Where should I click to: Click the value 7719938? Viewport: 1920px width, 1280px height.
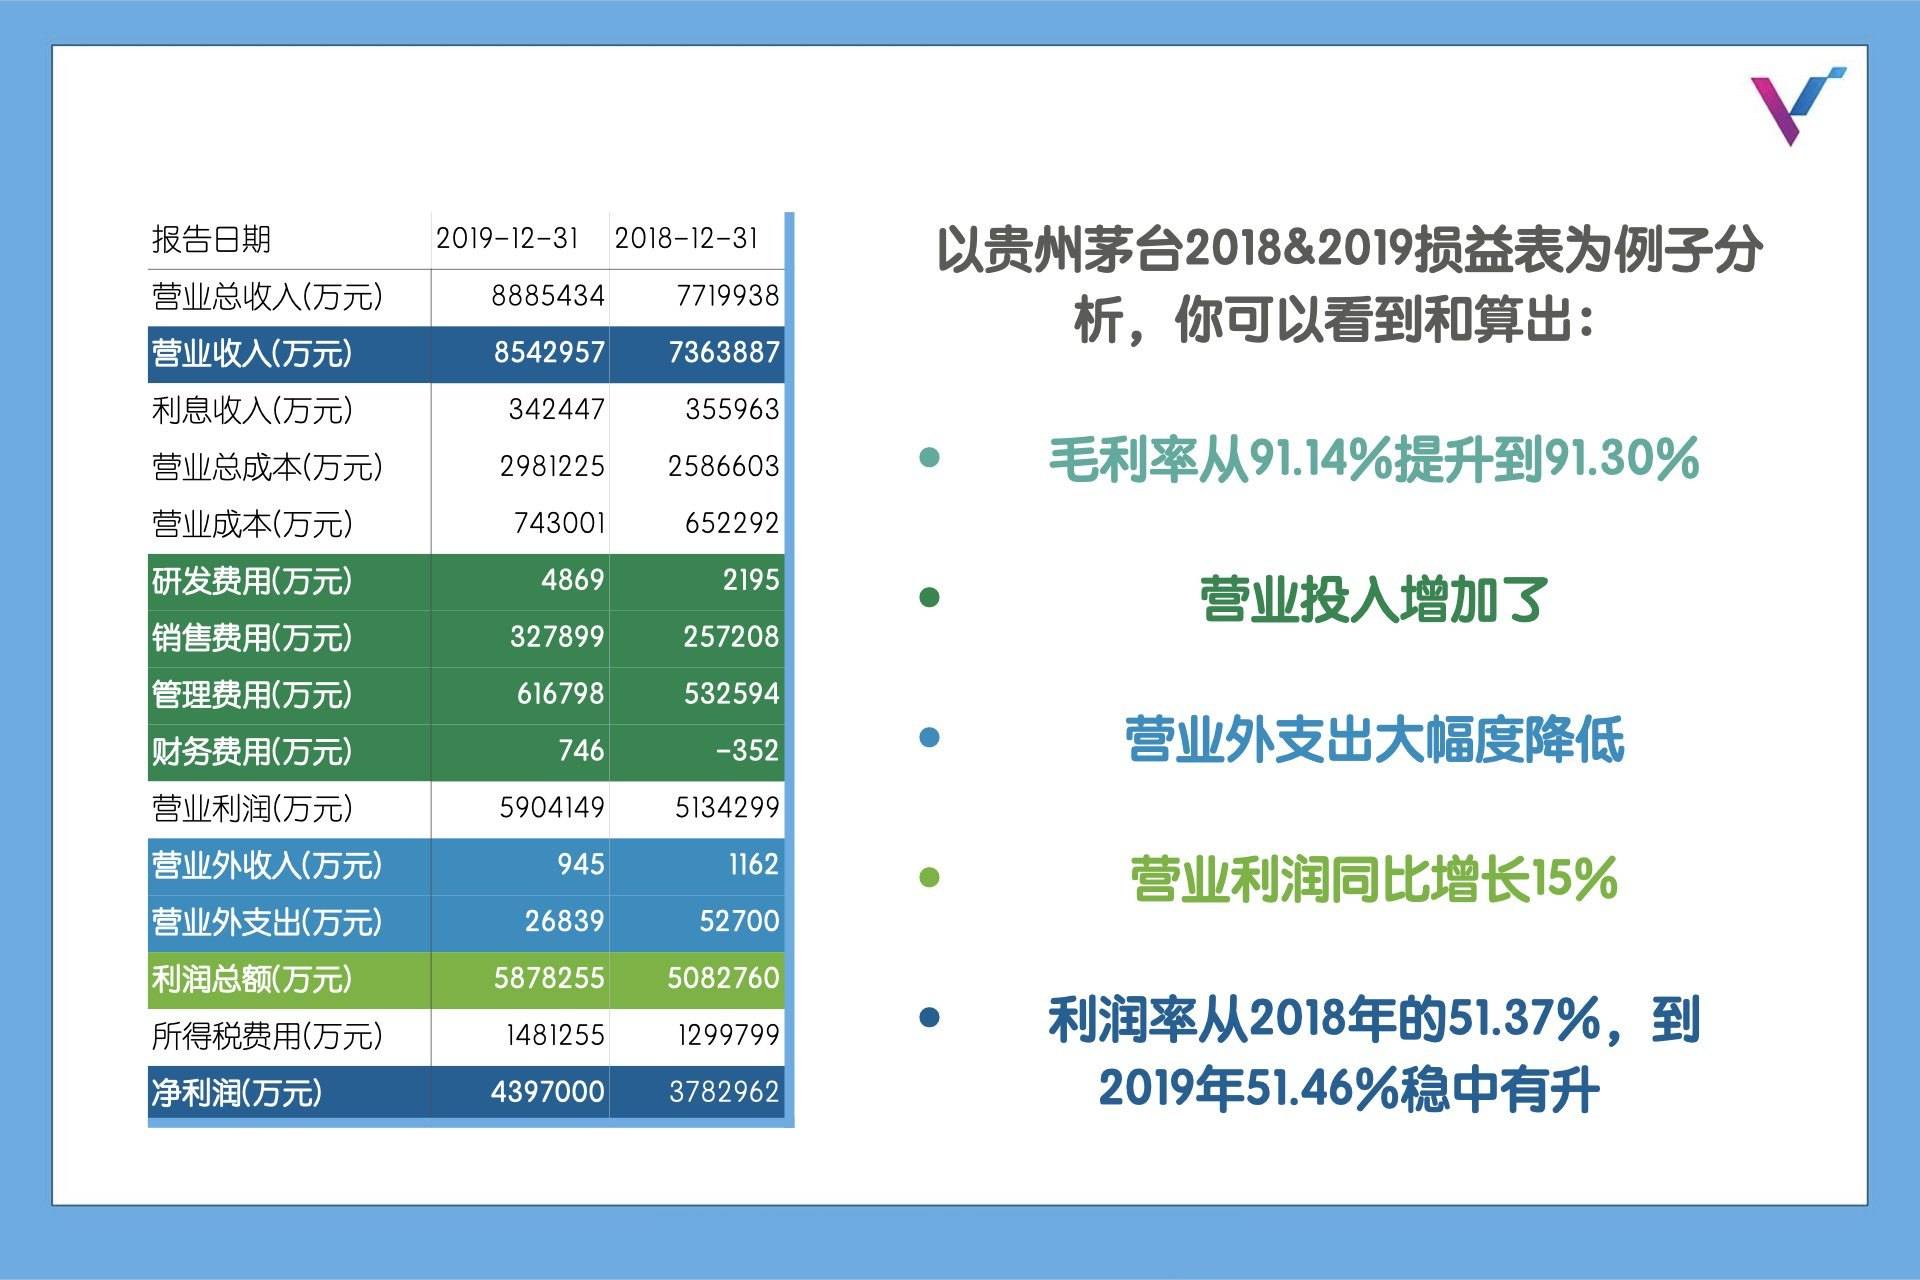[728, 296]
